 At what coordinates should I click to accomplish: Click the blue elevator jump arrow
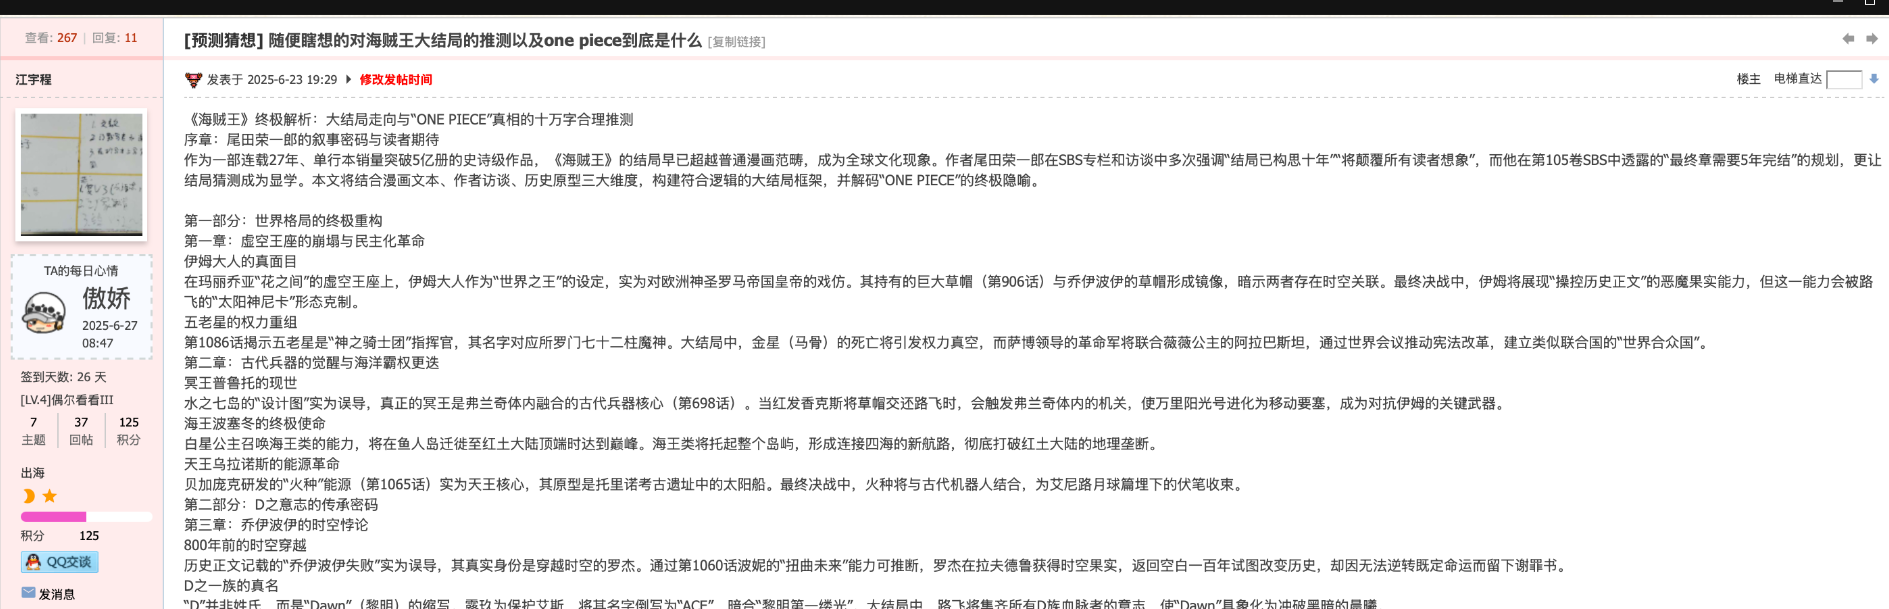pos(1874,79)
